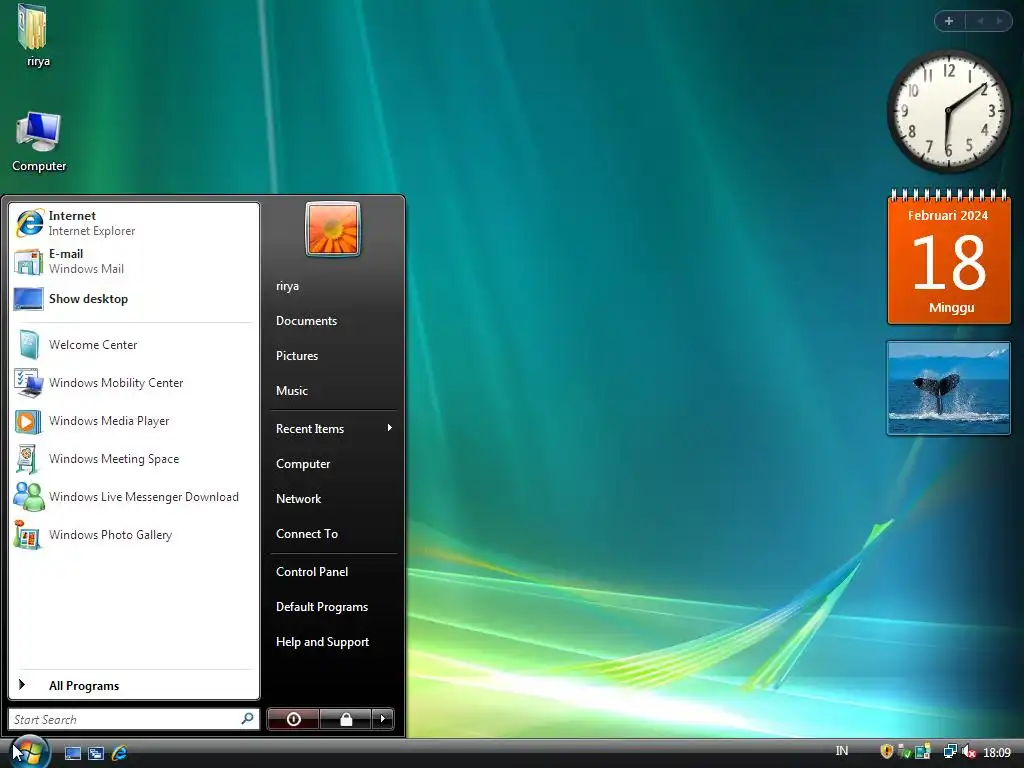Click Show desktop in Start menu

[x=134, y=299]
